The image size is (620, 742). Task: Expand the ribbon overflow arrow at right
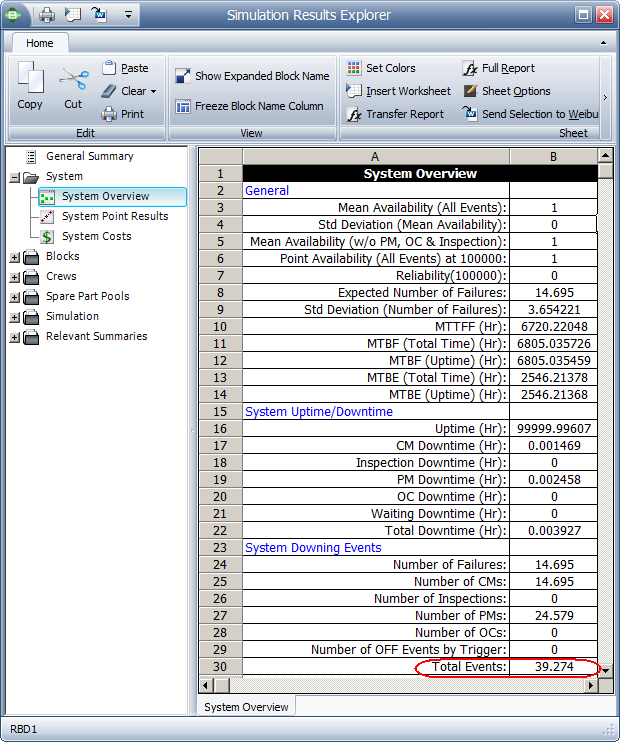coord(605,97)
